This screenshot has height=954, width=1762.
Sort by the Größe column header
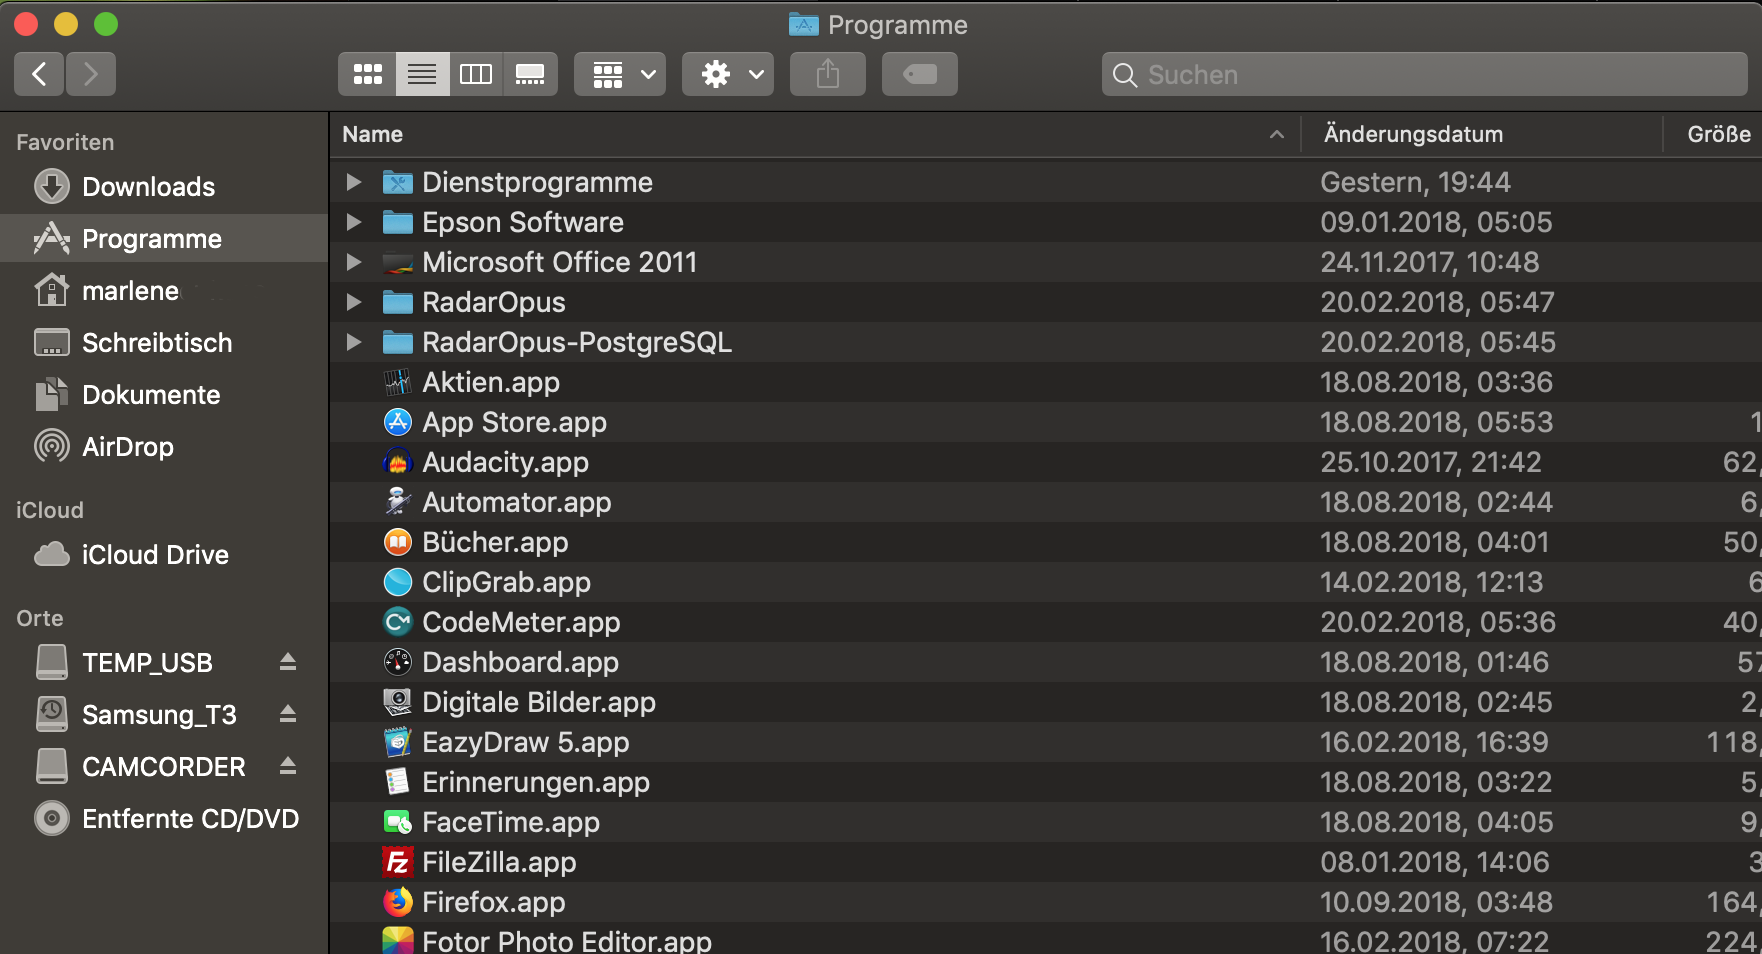pyautogui.click(x=1713, y=134)
